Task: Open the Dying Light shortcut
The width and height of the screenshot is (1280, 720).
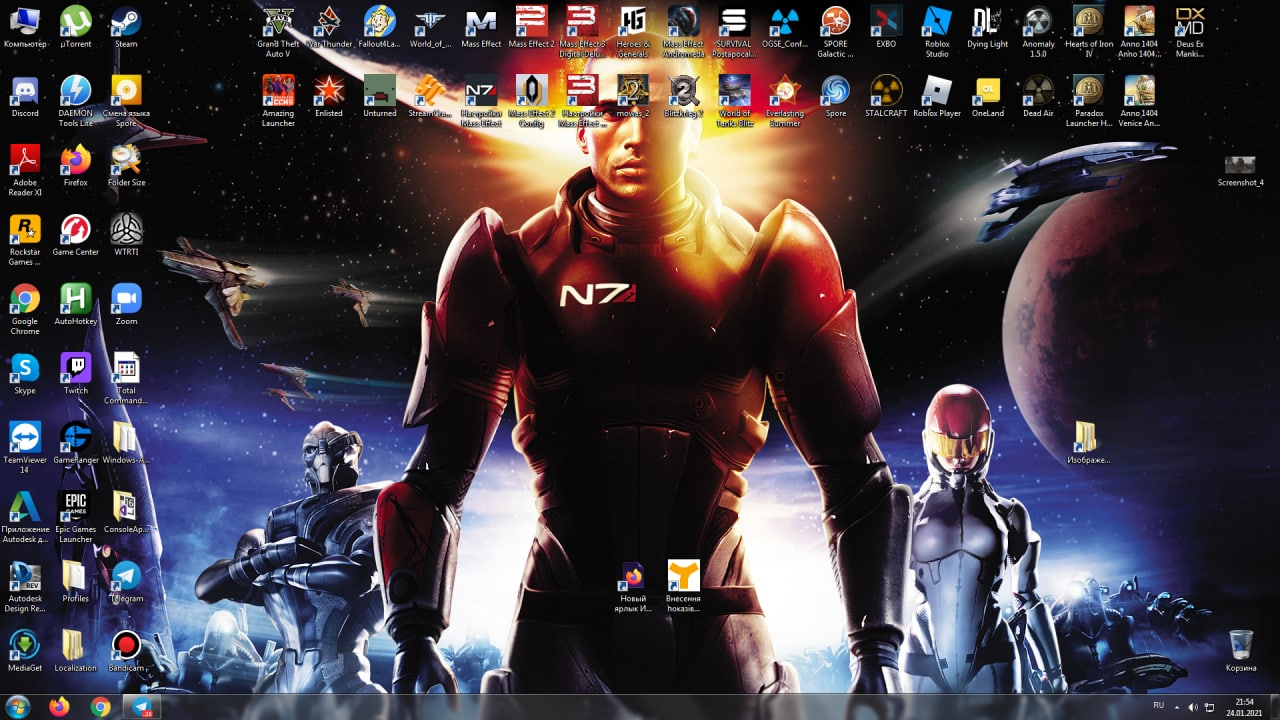Action: coord(988,27)
